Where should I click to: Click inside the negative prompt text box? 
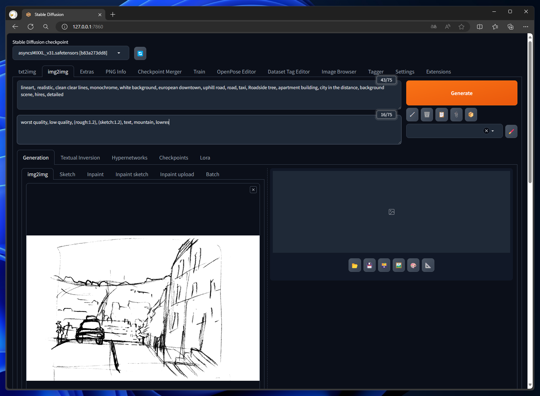209,130
